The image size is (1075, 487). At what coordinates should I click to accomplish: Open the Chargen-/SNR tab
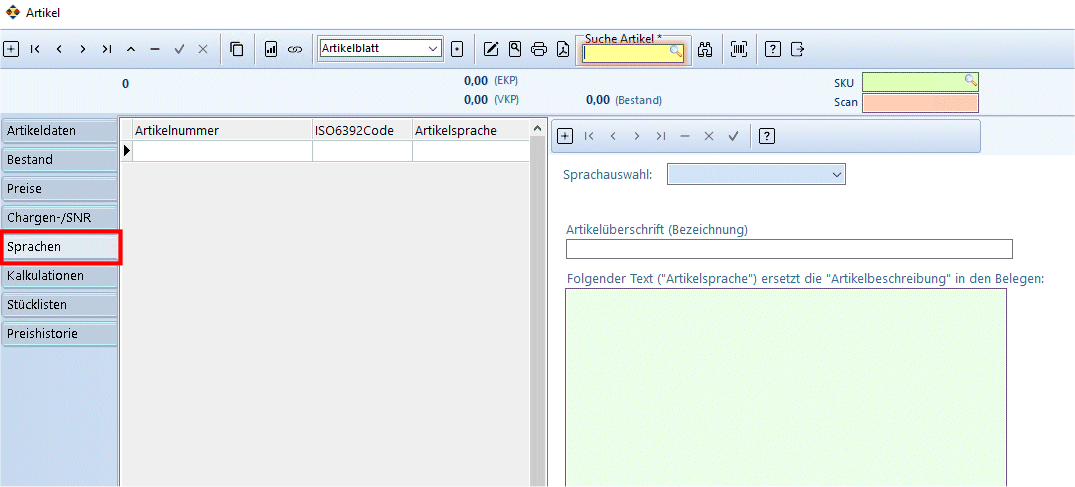point(59,218)
